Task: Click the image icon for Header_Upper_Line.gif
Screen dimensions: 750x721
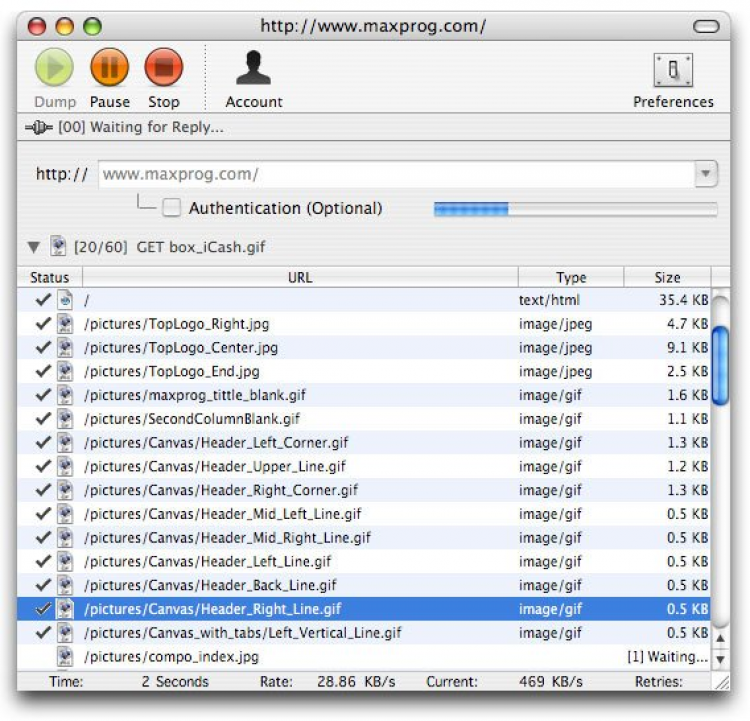Action: [x=65, y=466]
